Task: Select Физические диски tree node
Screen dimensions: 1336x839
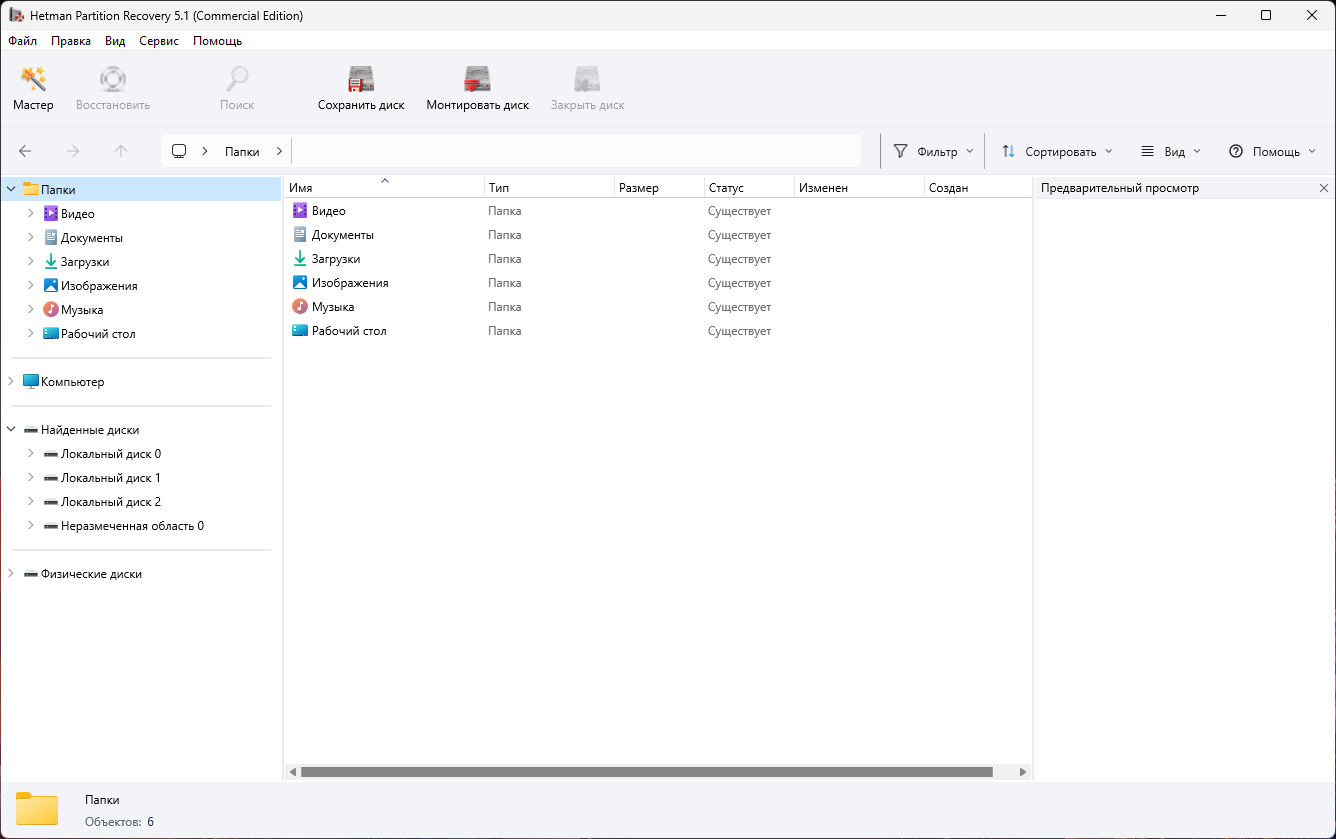Action: (91, 574)
